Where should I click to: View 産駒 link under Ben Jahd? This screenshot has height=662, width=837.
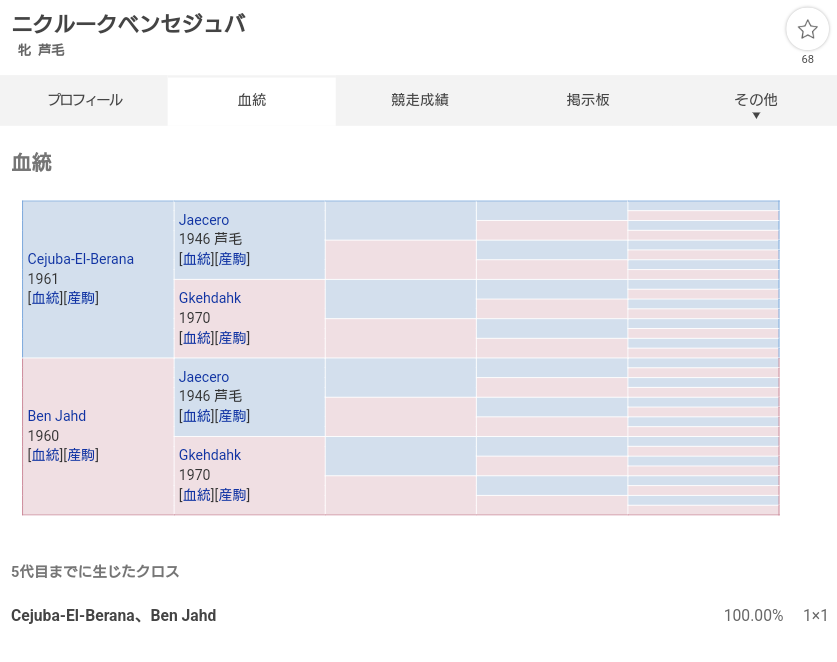click(x=81, y=455)
